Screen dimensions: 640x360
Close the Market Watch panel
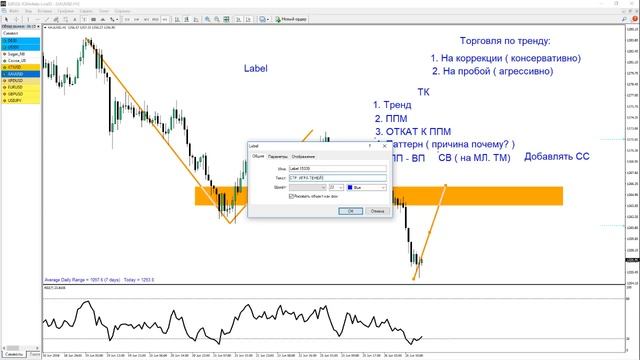pyautogui.click(x=38, y=27)
